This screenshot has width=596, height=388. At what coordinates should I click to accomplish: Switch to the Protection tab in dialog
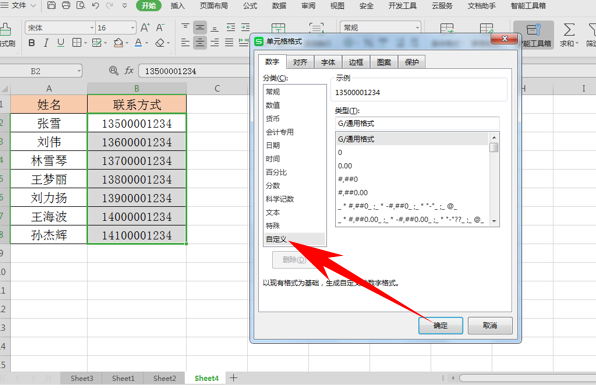tap(412, 62)
